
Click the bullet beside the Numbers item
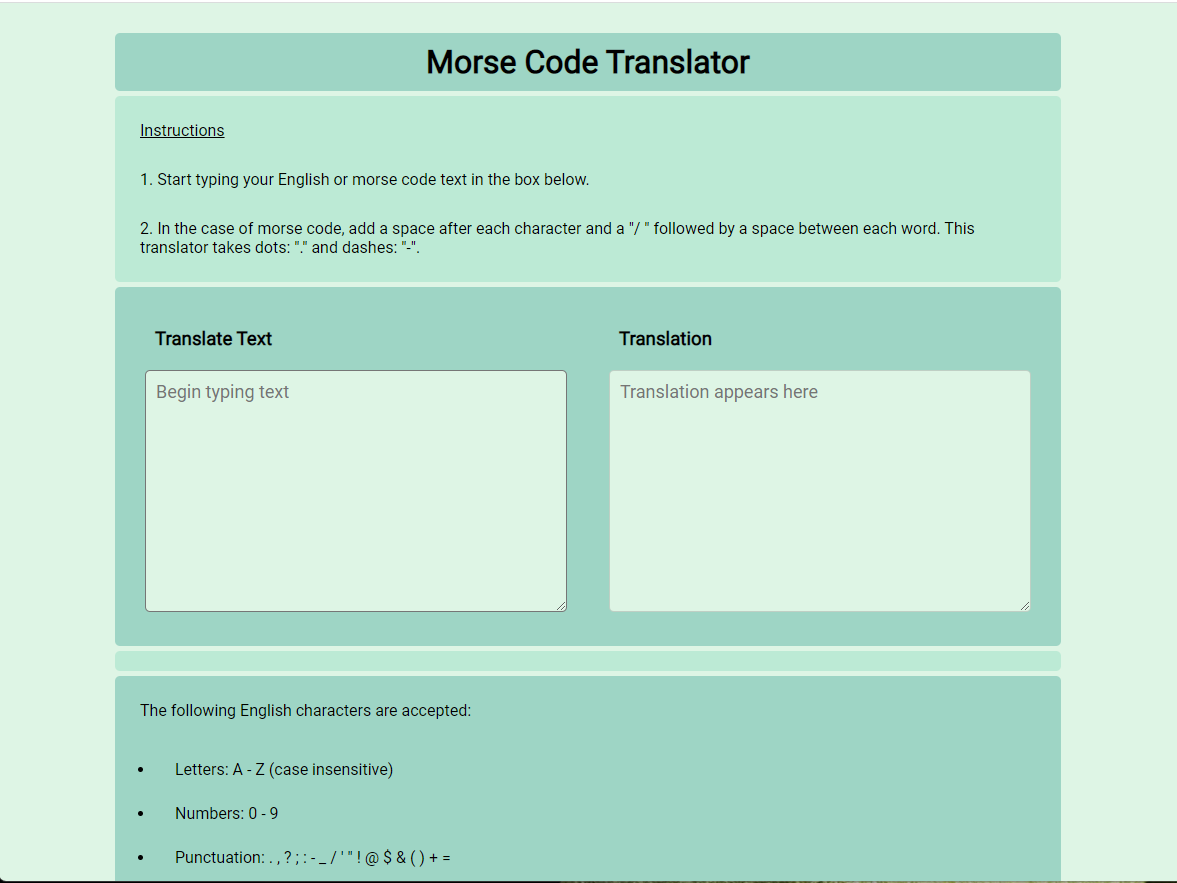(141, 814)
